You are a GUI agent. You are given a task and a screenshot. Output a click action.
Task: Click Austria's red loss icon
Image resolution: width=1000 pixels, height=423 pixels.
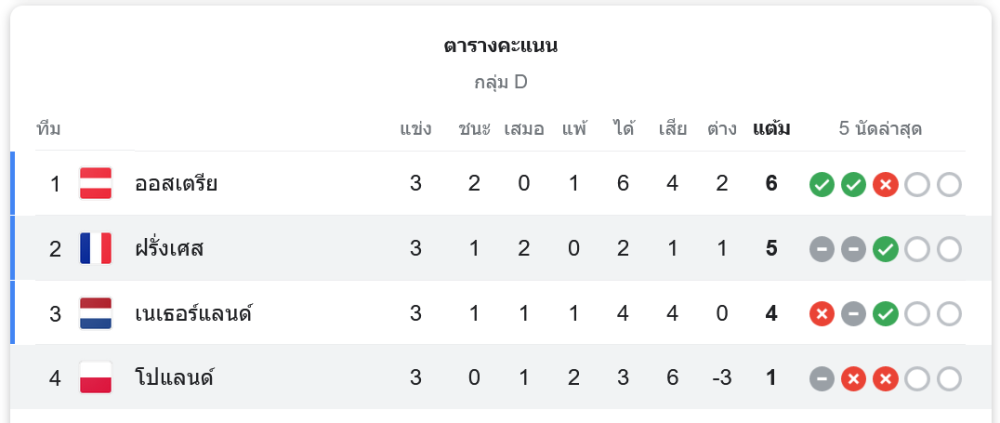[x=885, y=184]
